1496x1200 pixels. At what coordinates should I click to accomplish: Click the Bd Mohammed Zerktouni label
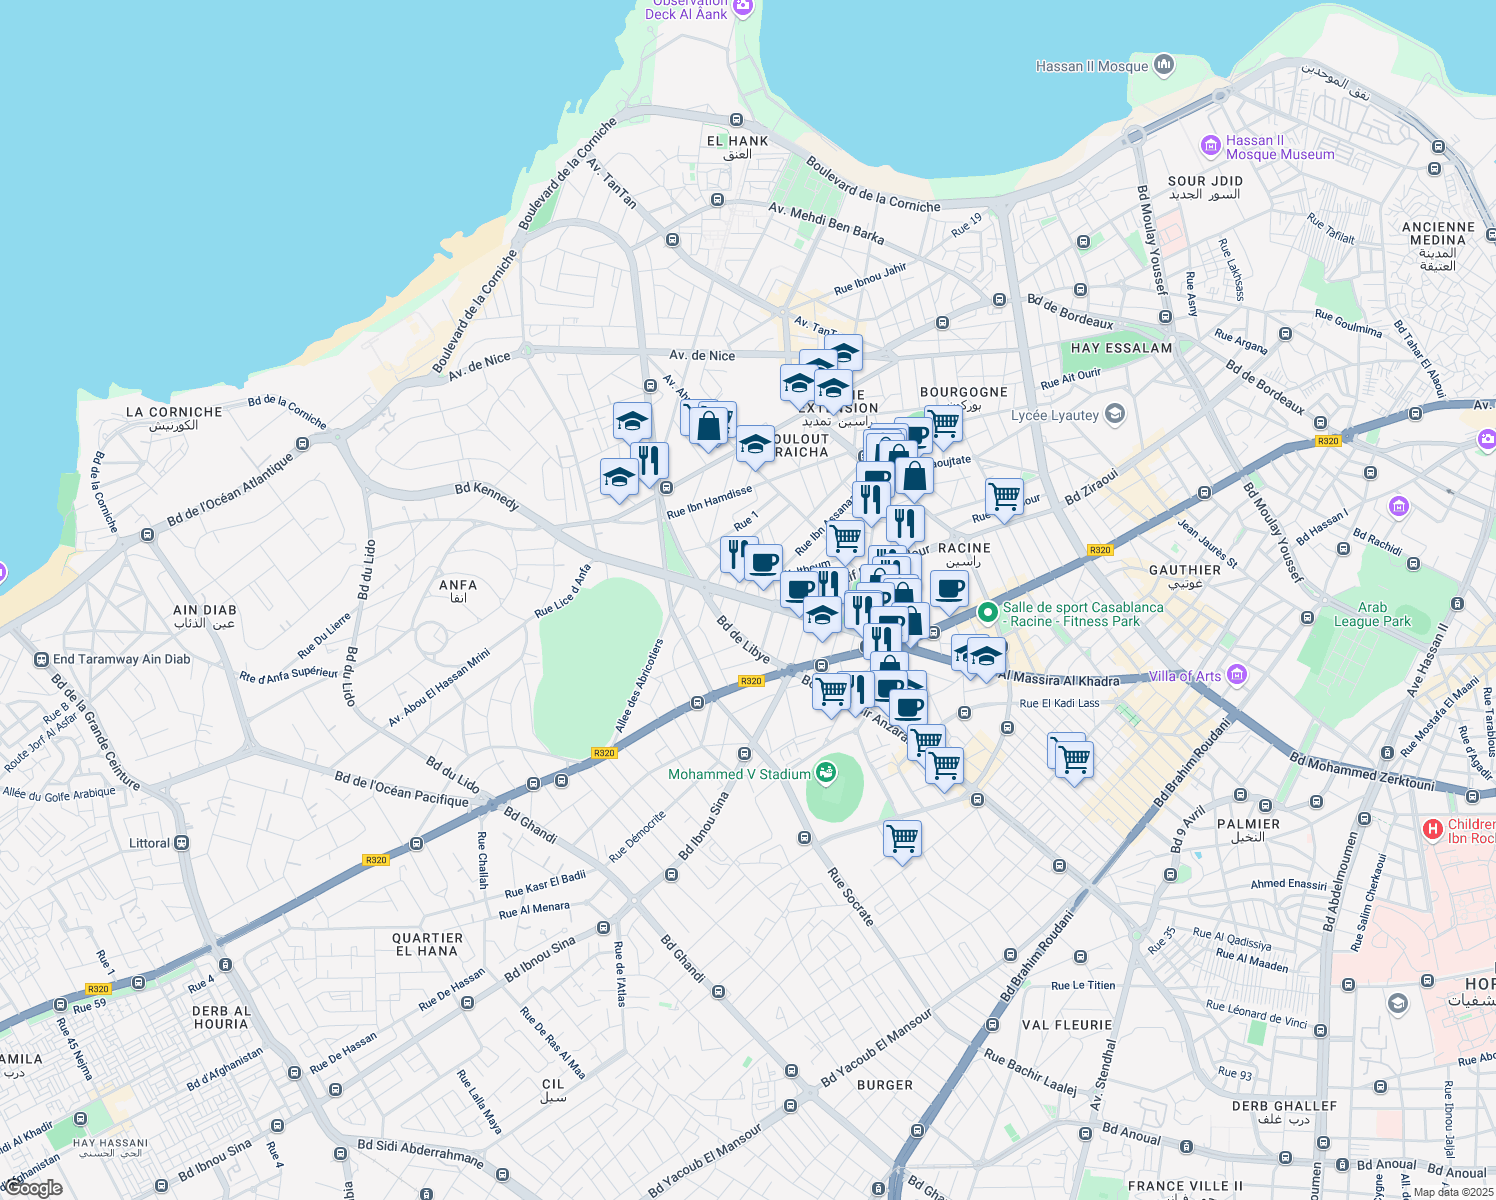coord(1362,771)
